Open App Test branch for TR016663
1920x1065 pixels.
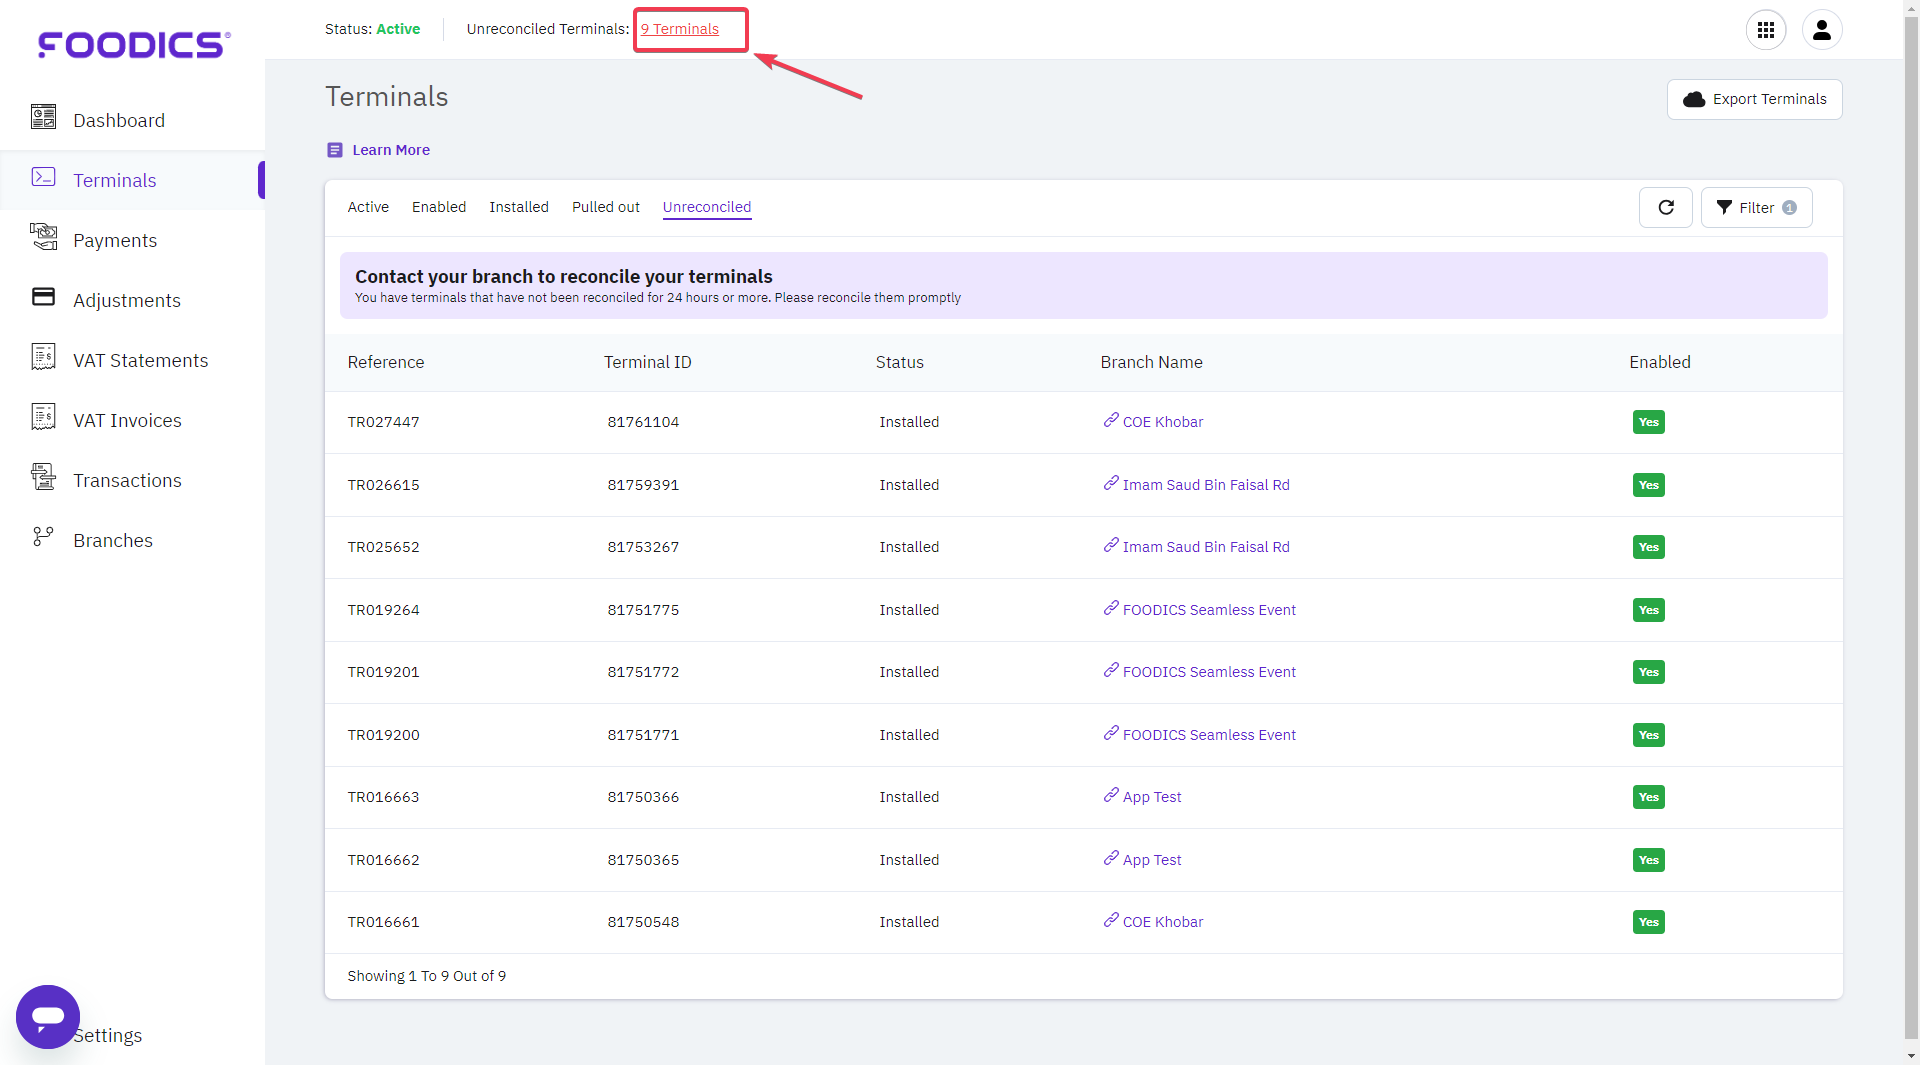pyautogui.click(x=1152, y=797)
